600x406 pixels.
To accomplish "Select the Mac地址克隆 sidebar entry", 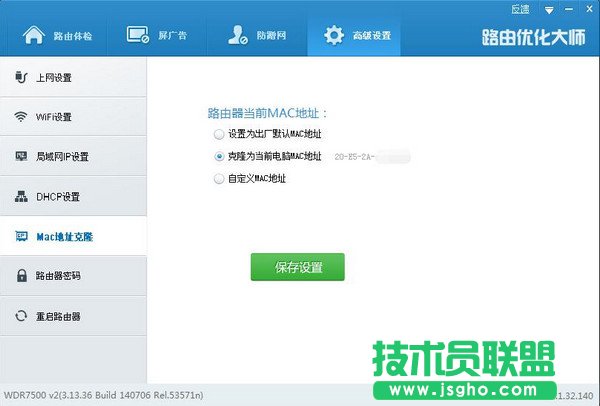I will (x=72, y=236).
